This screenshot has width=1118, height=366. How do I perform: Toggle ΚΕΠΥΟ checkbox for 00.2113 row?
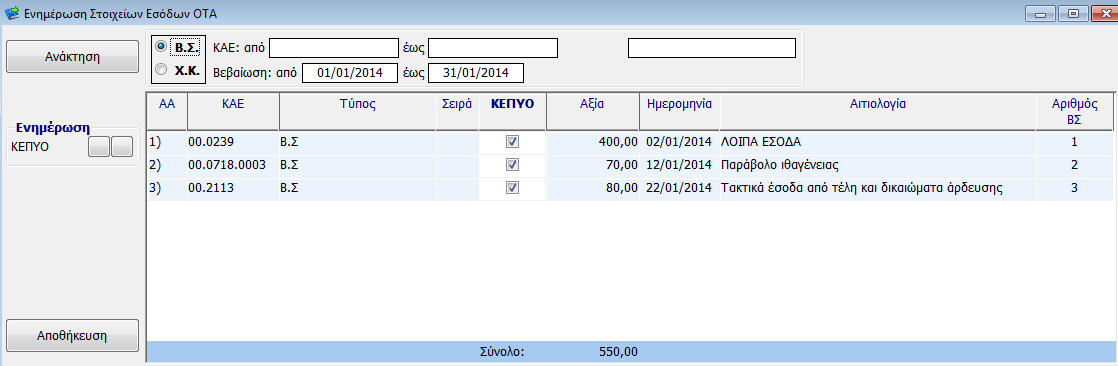pos(512,188)
